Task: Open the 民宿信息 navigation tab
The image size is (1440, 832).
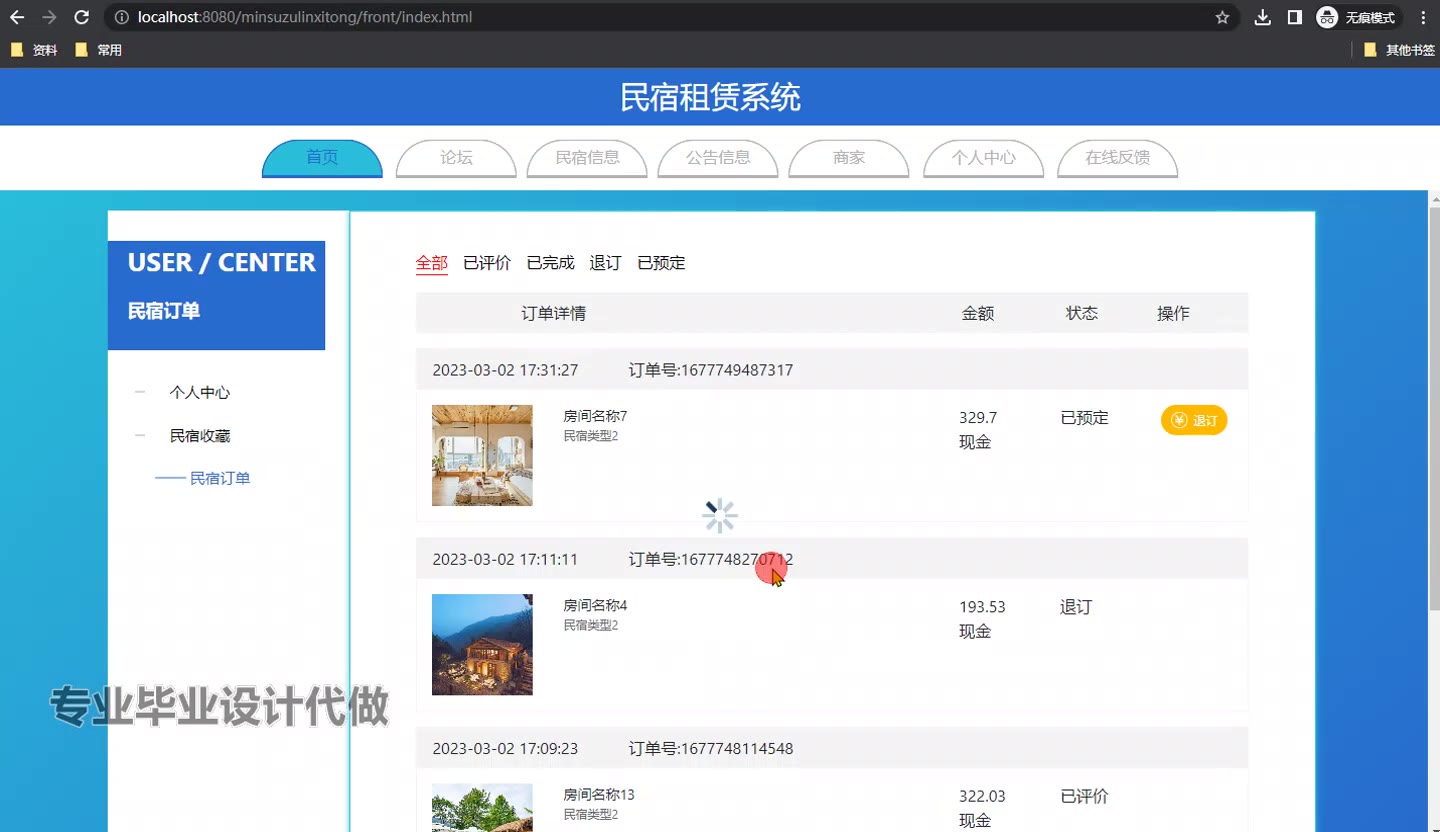Action: point(588,158)
